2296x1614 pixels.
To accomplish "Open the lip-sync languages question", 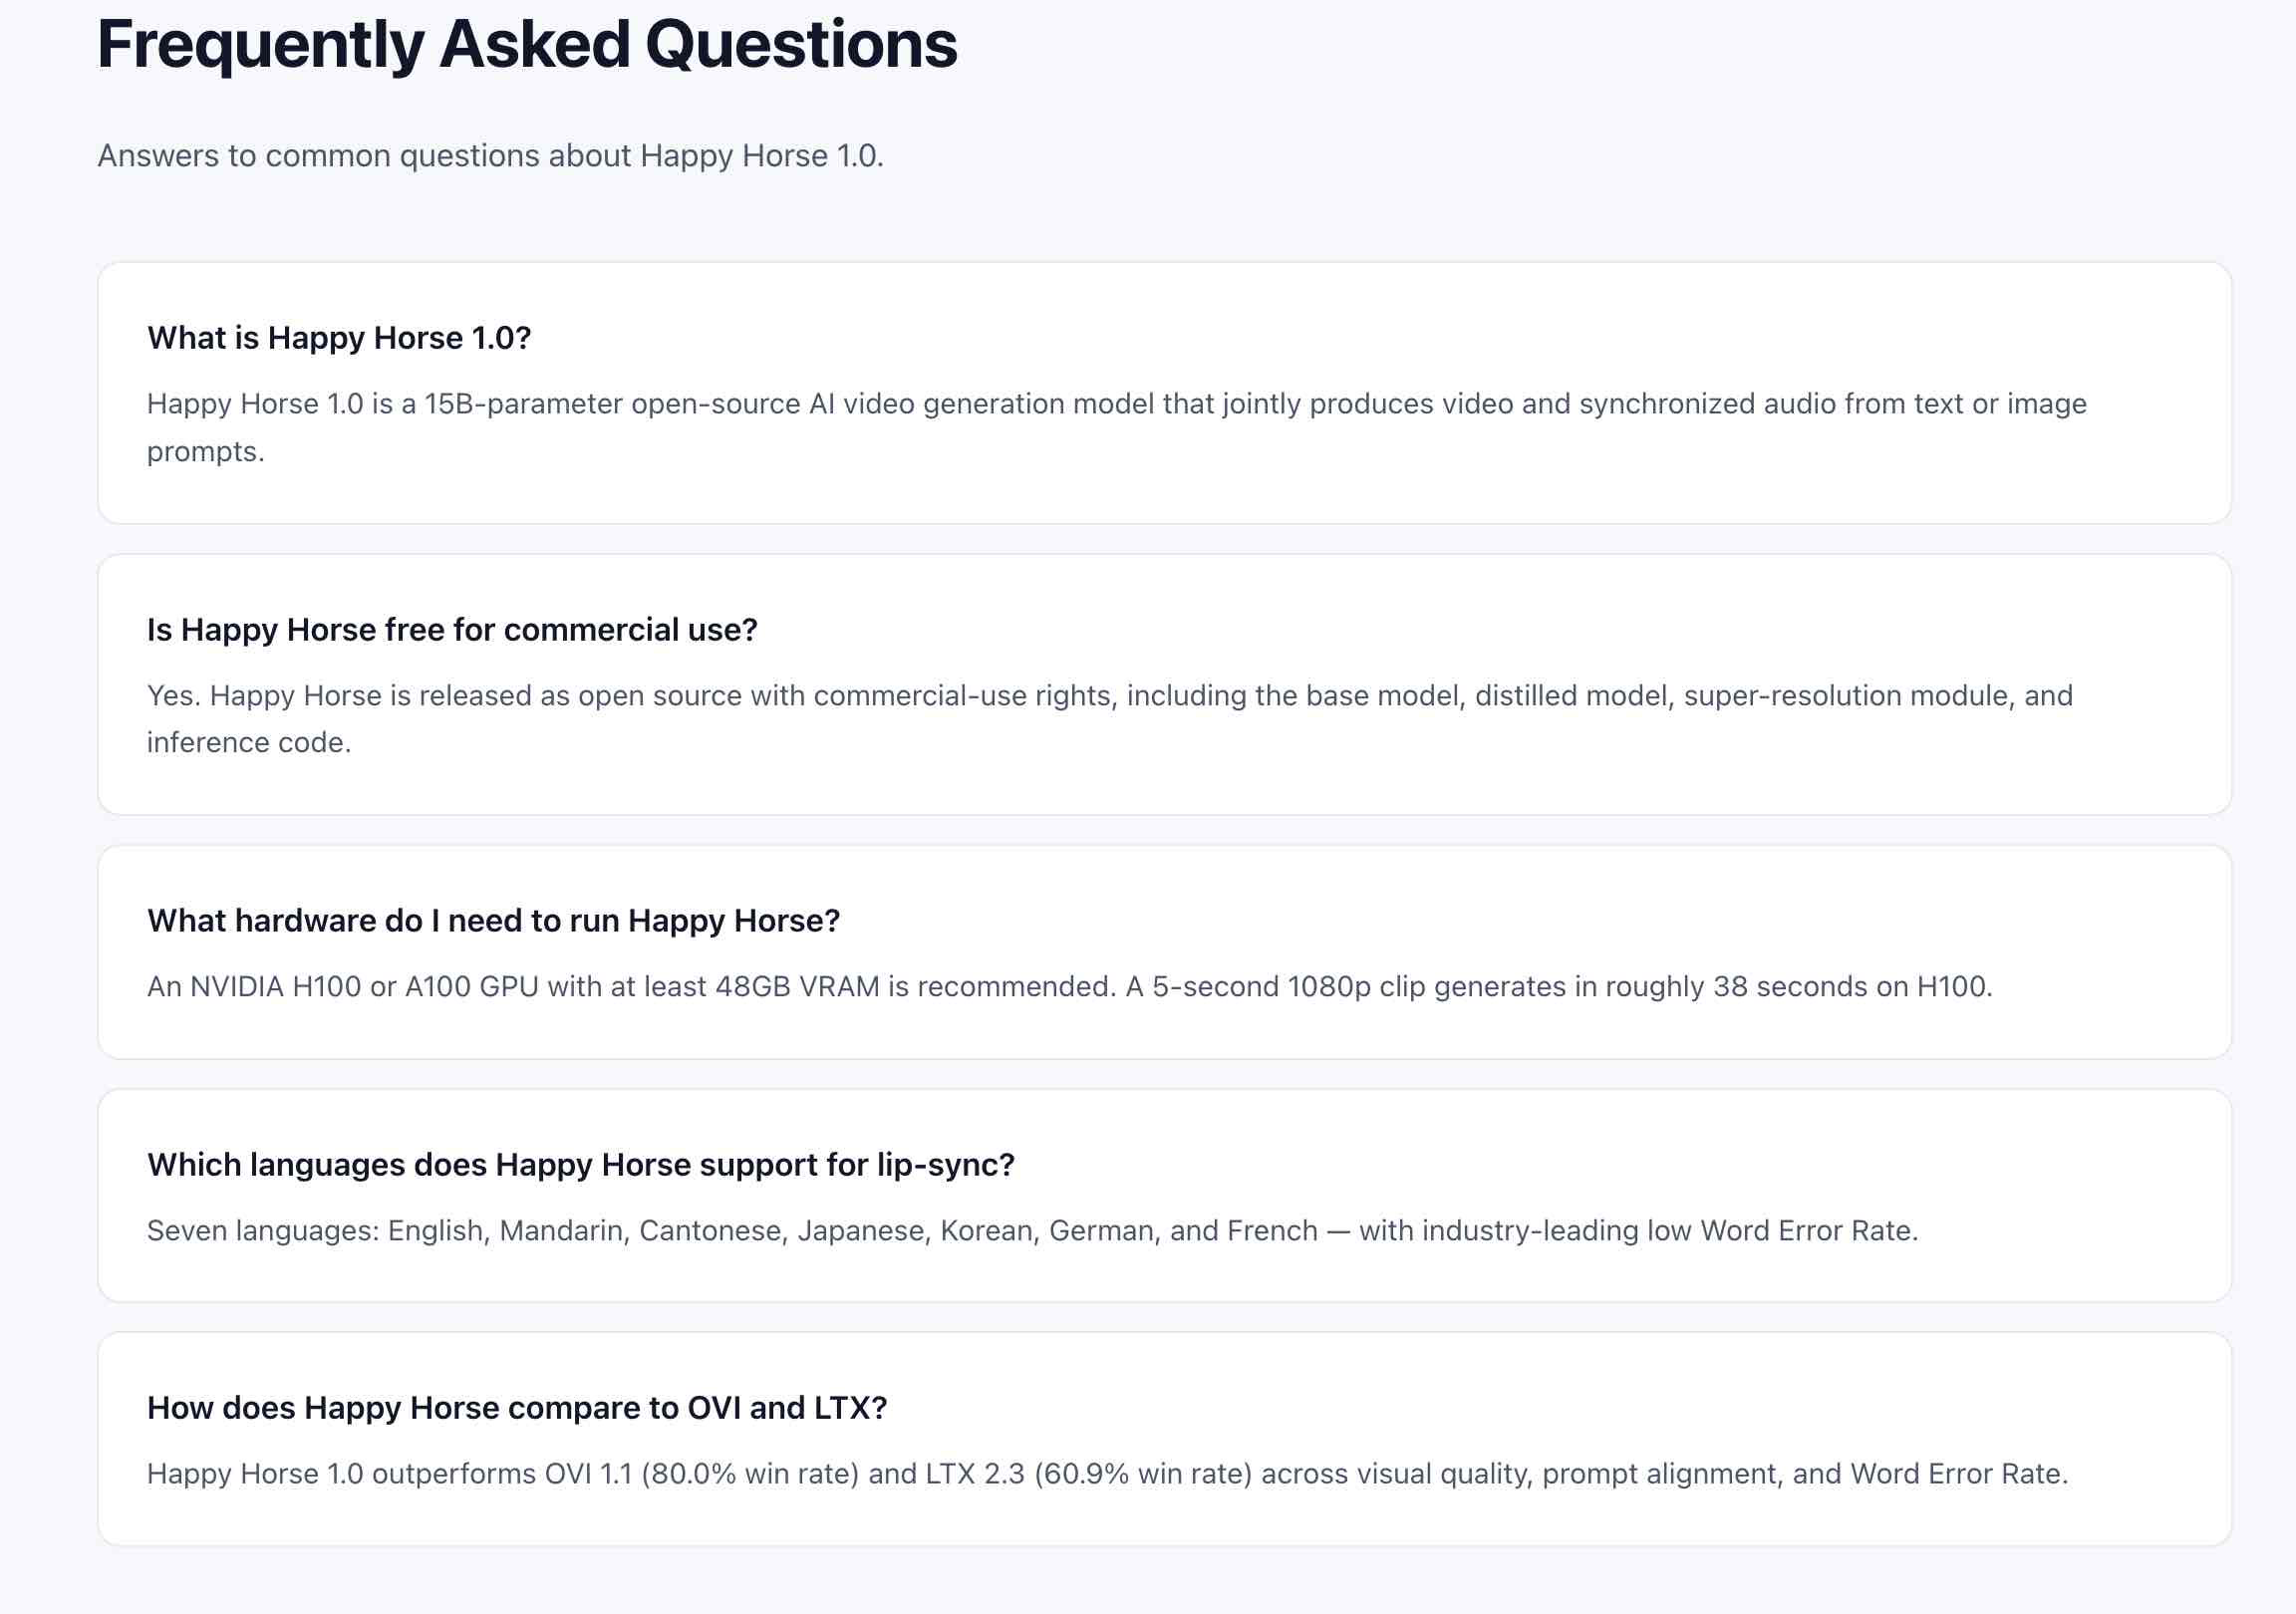I will click(580, 1165).
